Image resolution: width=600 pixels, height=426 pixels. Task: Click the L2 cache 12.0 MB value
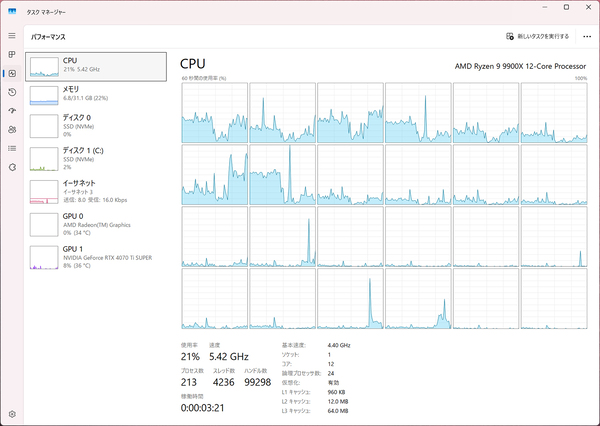coord(338,402)
